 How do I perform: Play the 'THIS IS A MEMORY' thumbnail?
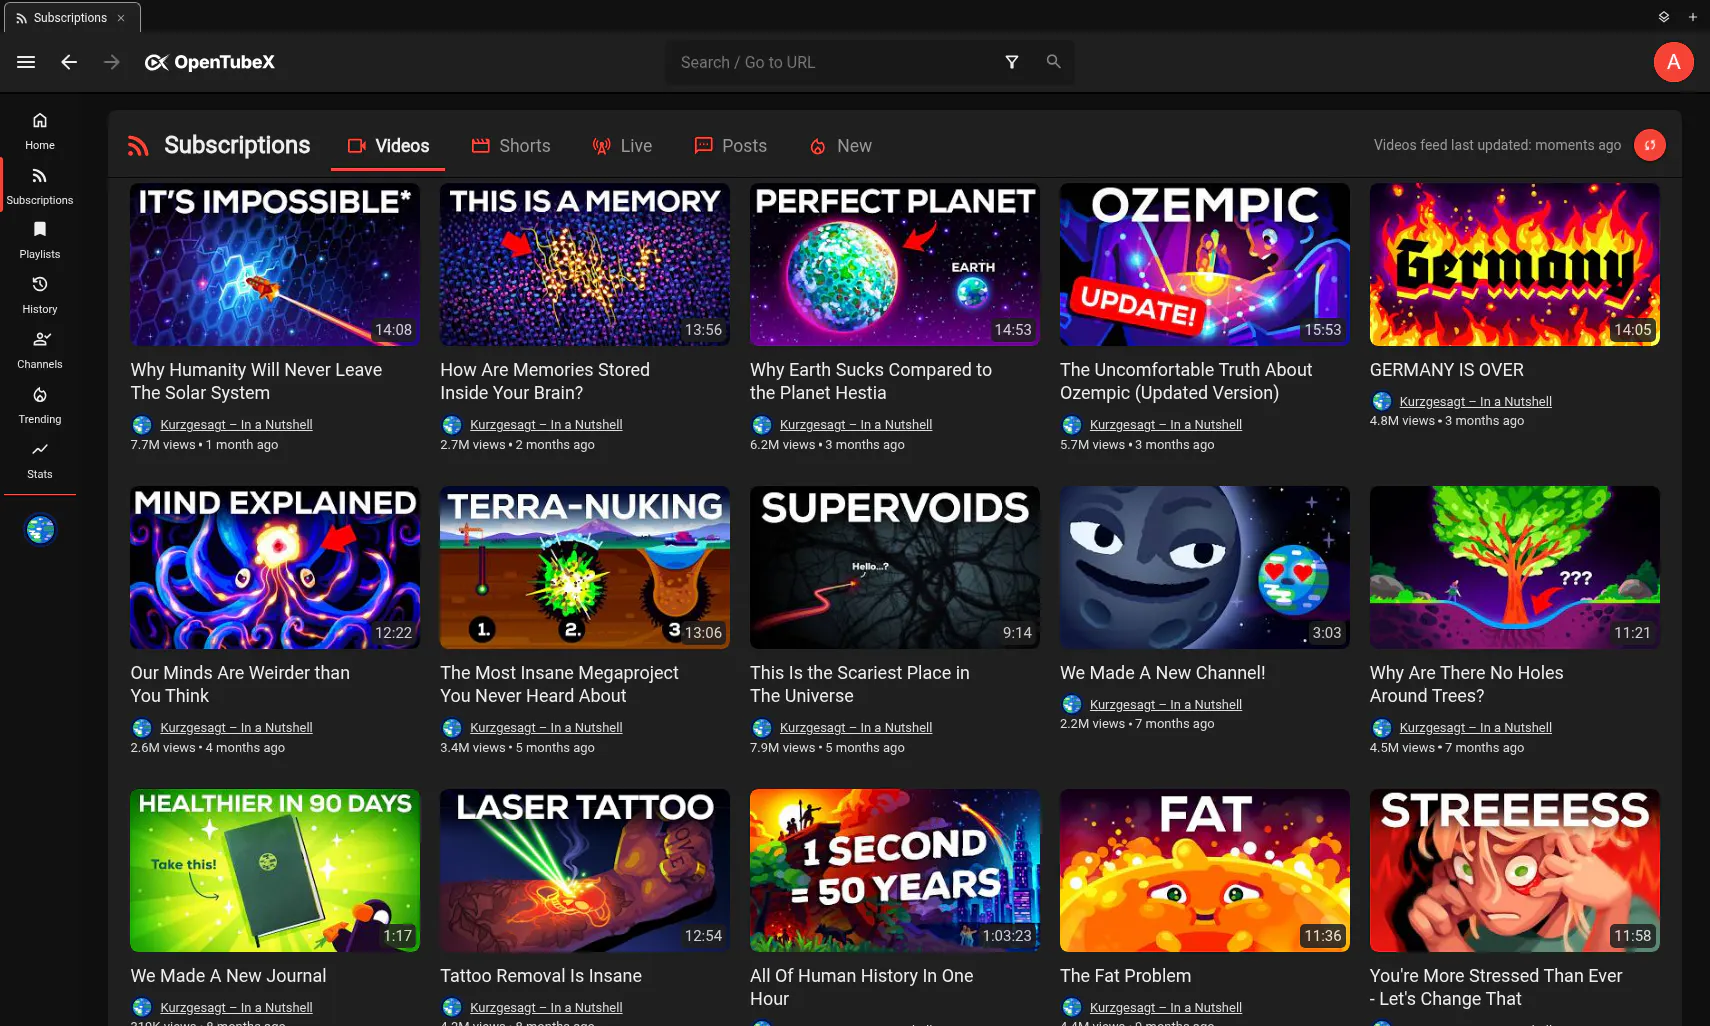pyautogui.click(x=585, y=265)
